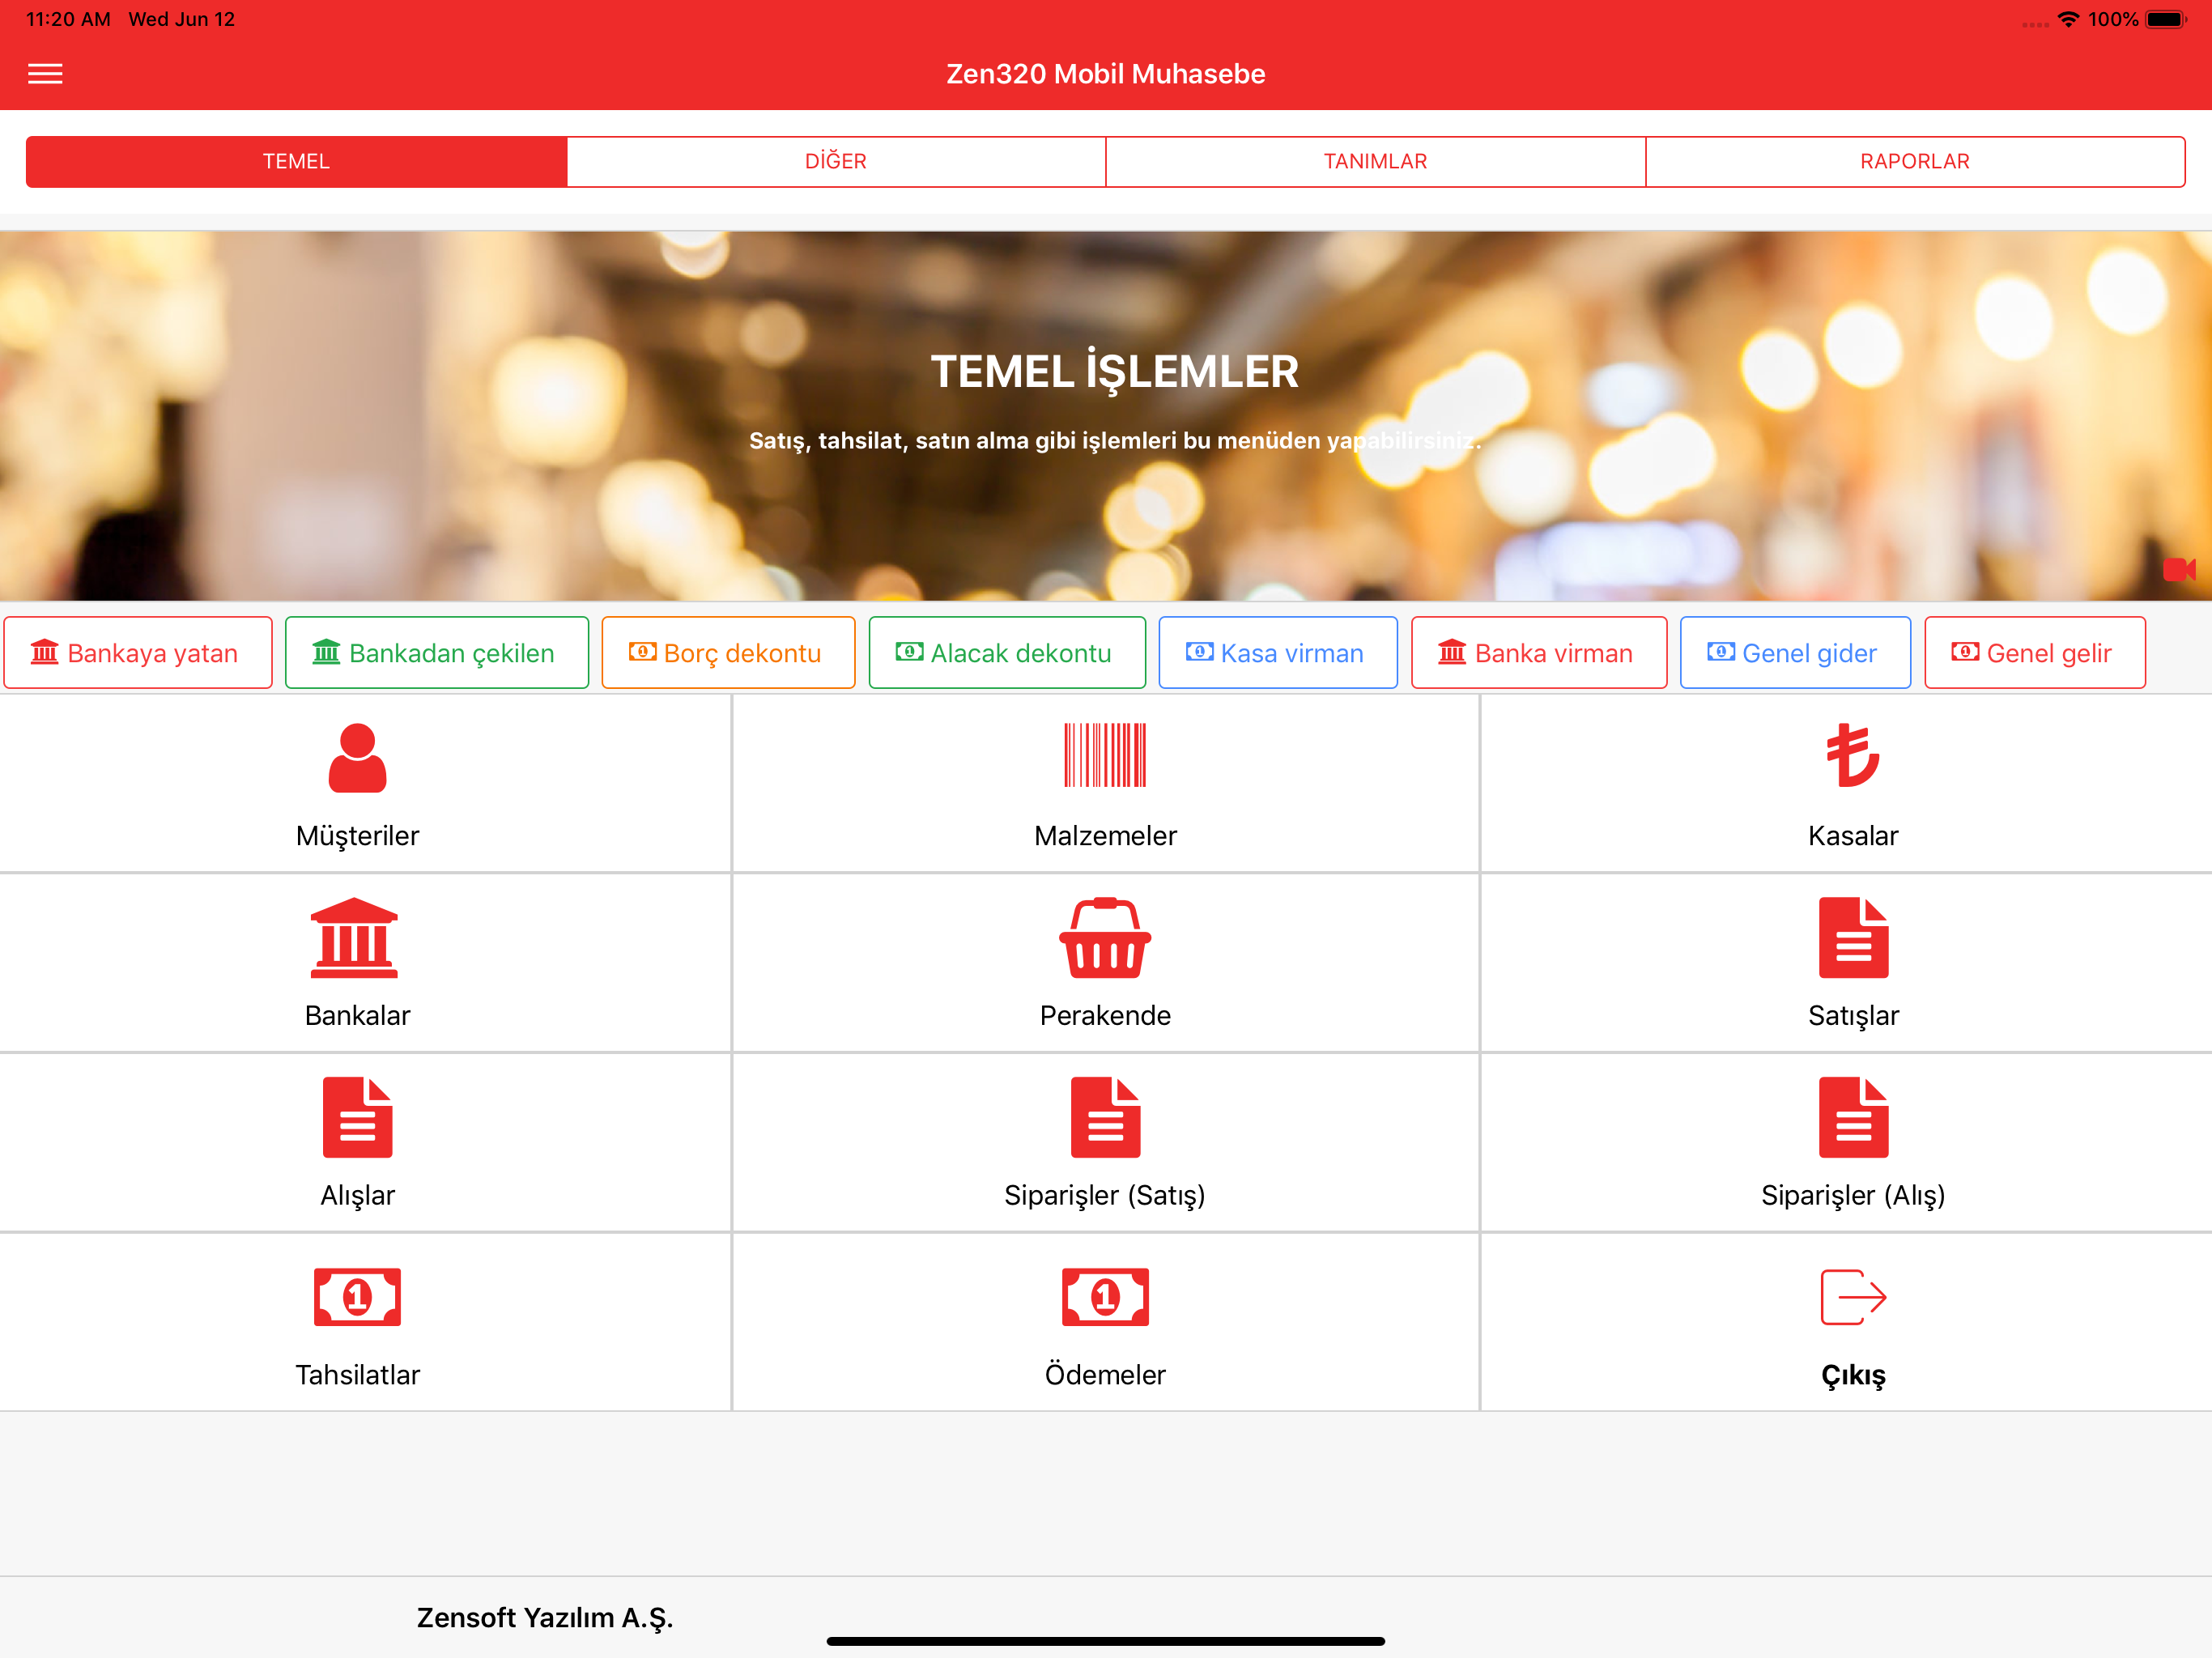Choose the Banka virman button
Image resolution: width=2212 pixels, height=1658 pixels.
[x=1539, y=653]
